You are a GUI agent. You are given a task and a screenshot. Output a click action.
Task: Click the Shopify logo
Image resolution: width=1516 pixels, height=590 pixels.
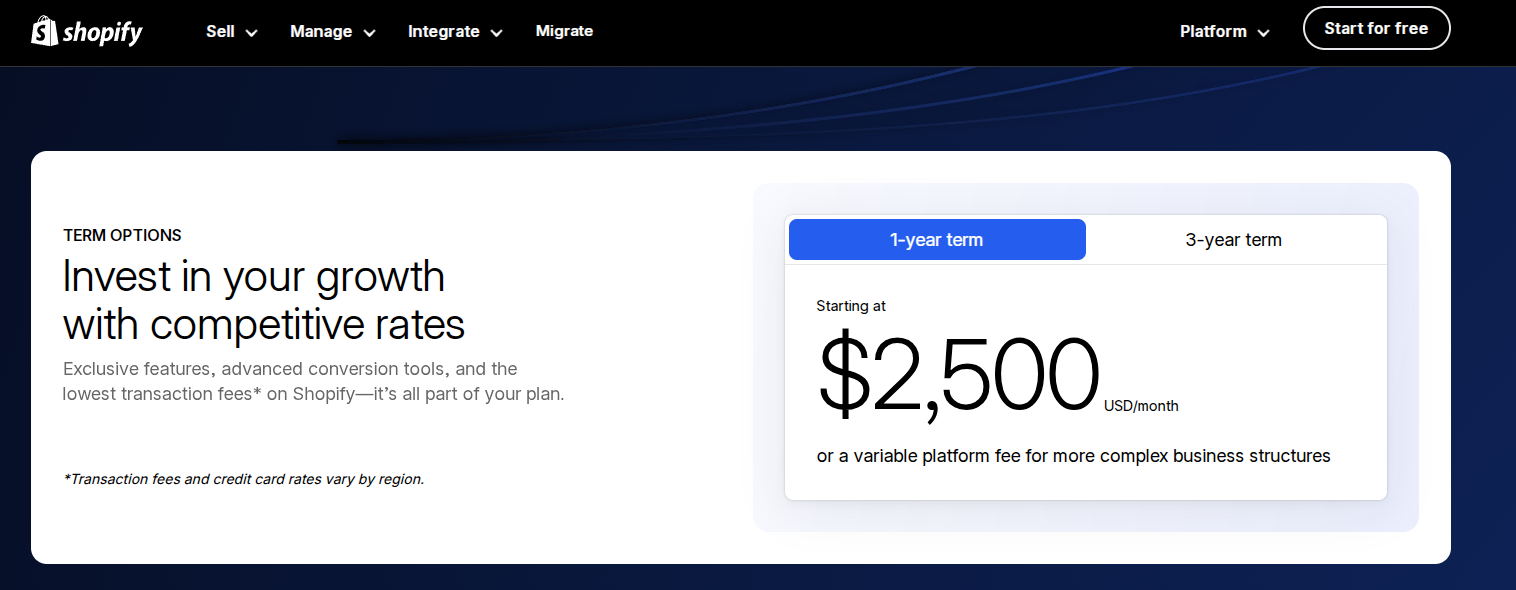(87, 32)
